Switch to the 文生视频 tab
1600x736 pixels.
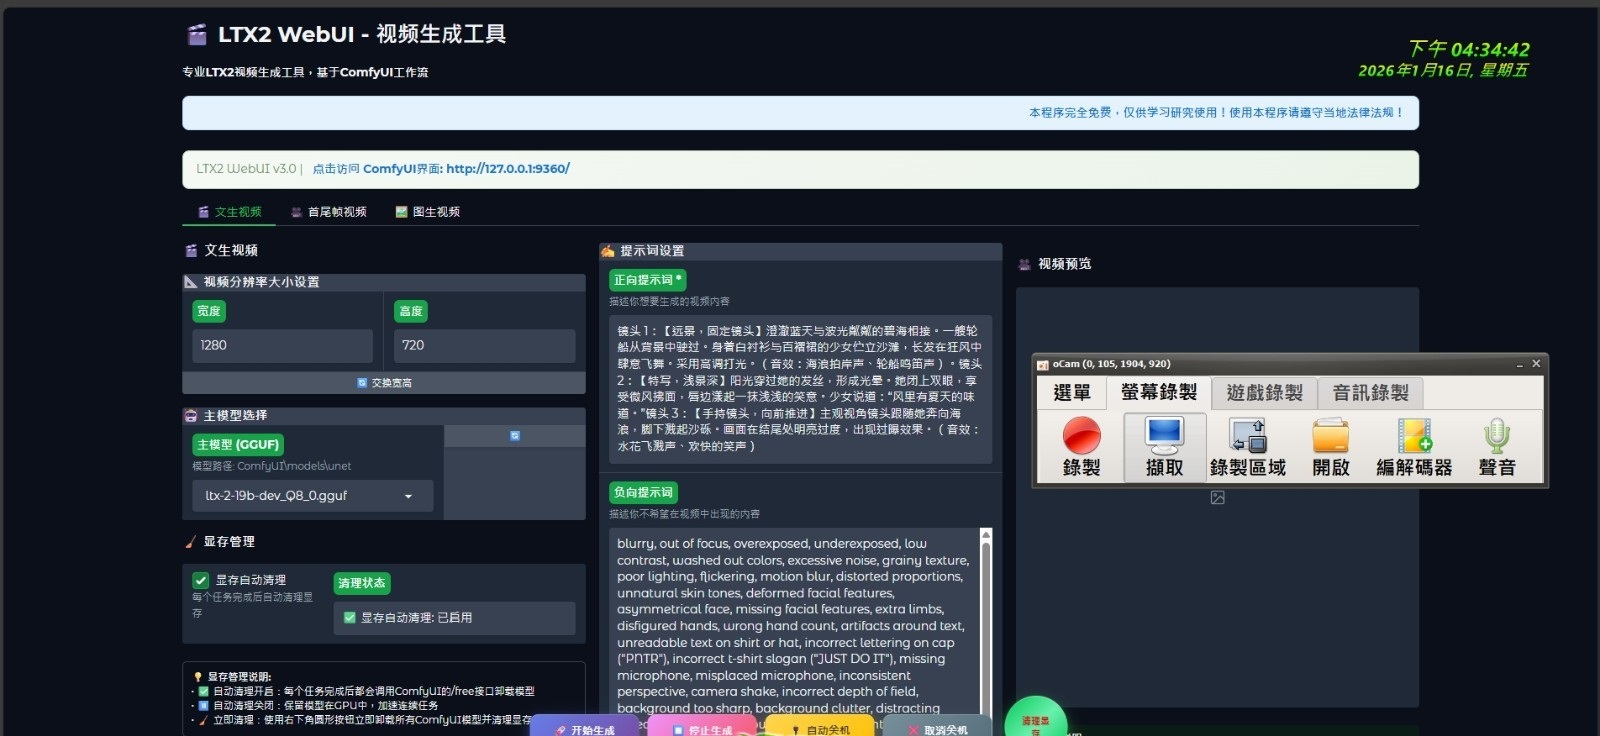tap(229, 212)
